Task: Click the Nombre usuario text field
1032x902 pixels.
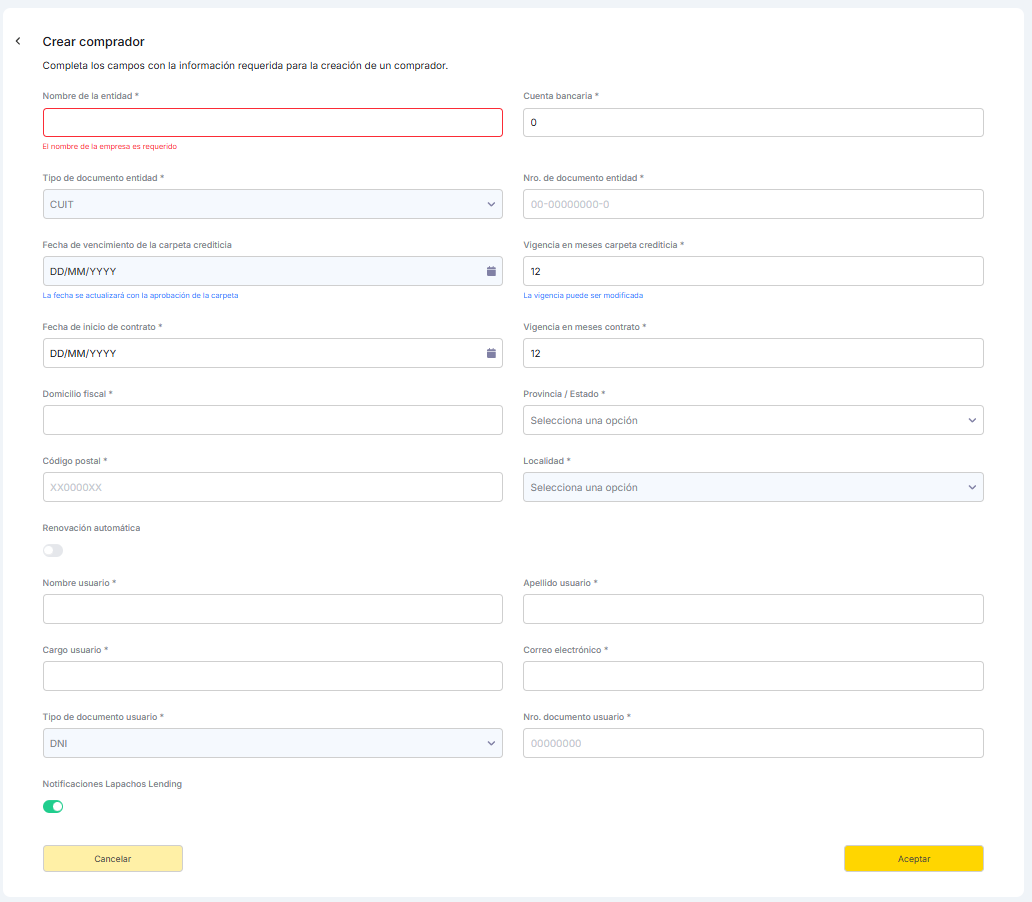Action: coord(272,609)
